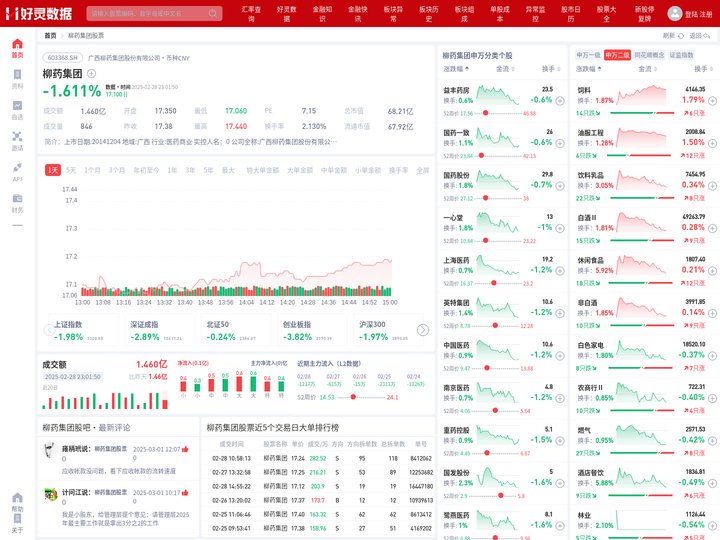Add 一心堂 with its plus icon
The image size is (720, 540).
[560, 228]
